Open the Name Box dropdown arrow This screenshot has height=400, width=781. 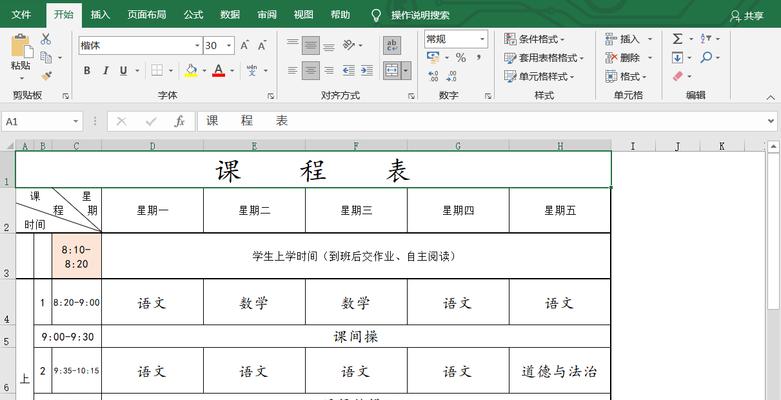76,121
